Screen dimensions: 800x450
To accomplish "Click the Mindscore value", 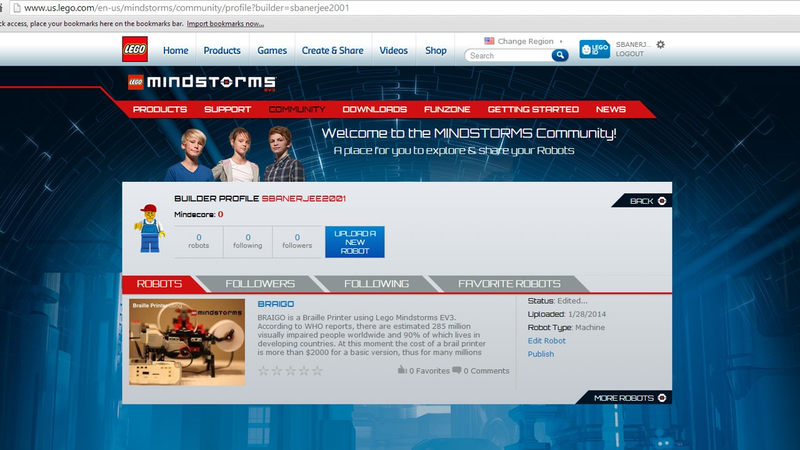I will (x=220, y=214).
